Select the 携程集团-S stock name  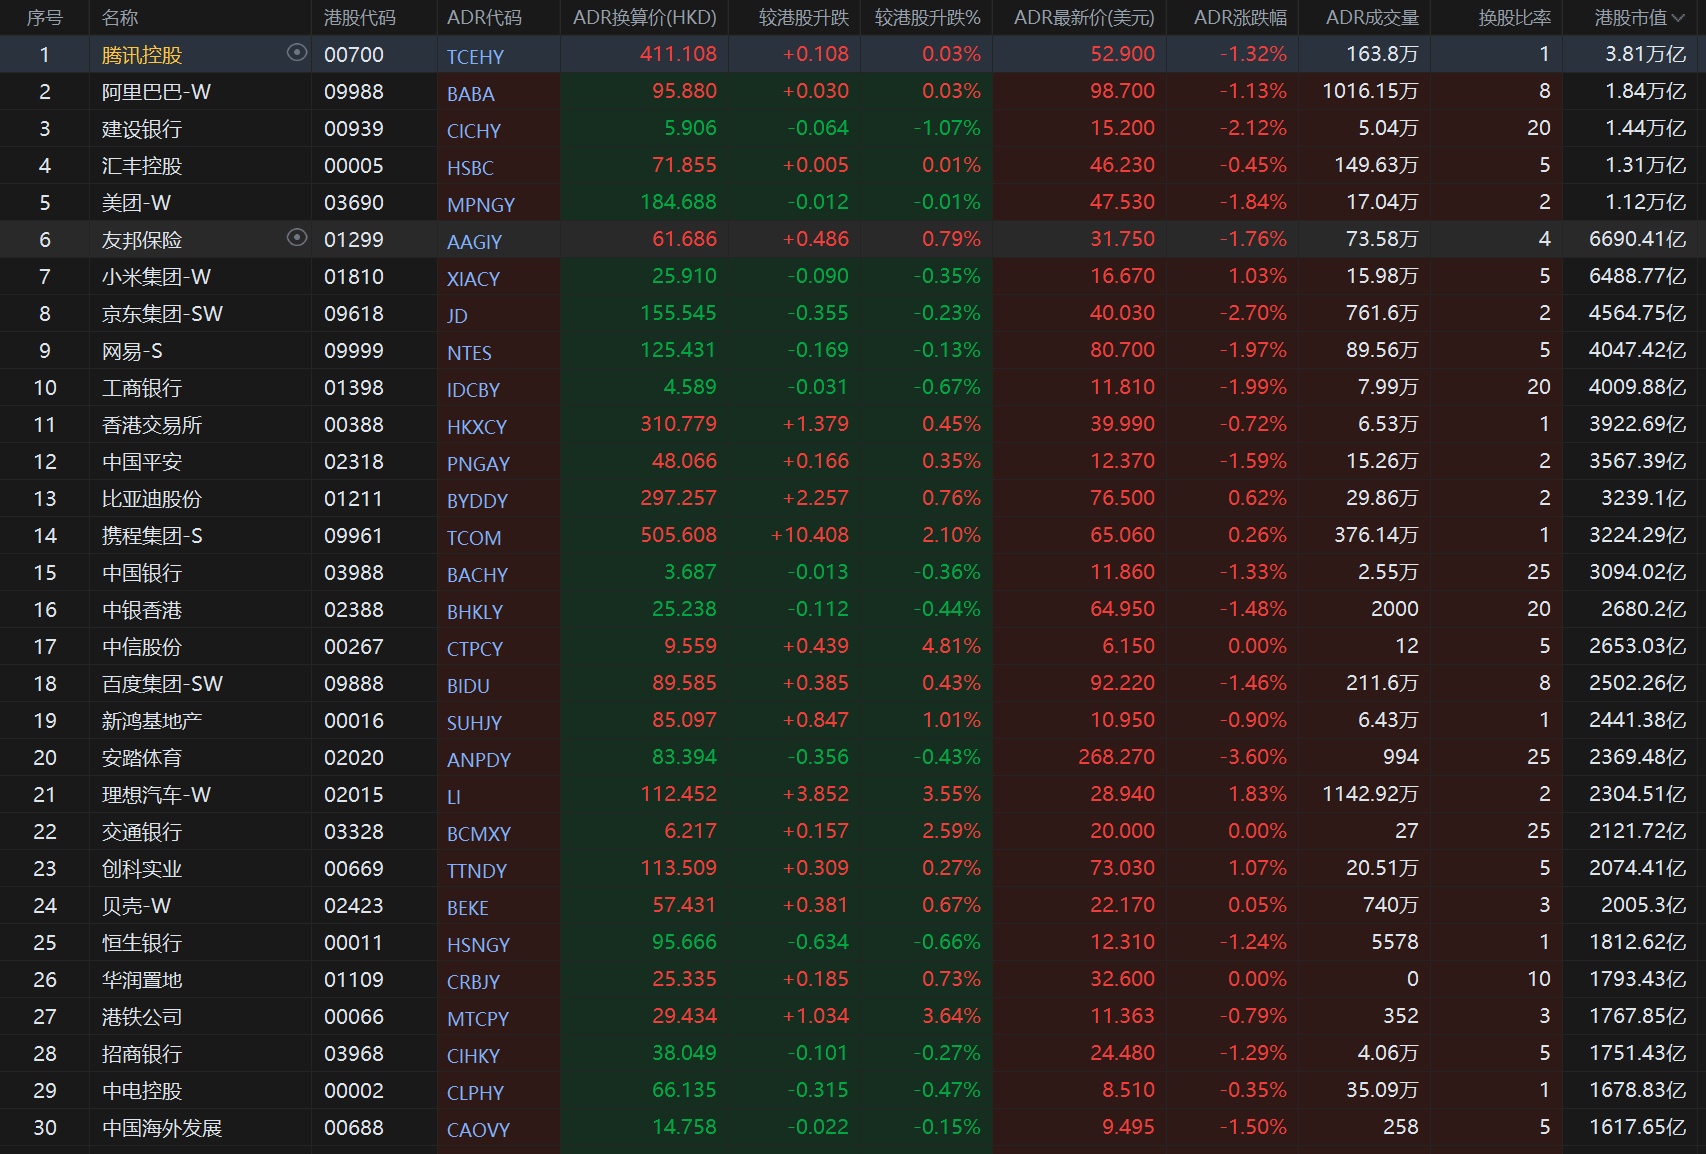152,536
